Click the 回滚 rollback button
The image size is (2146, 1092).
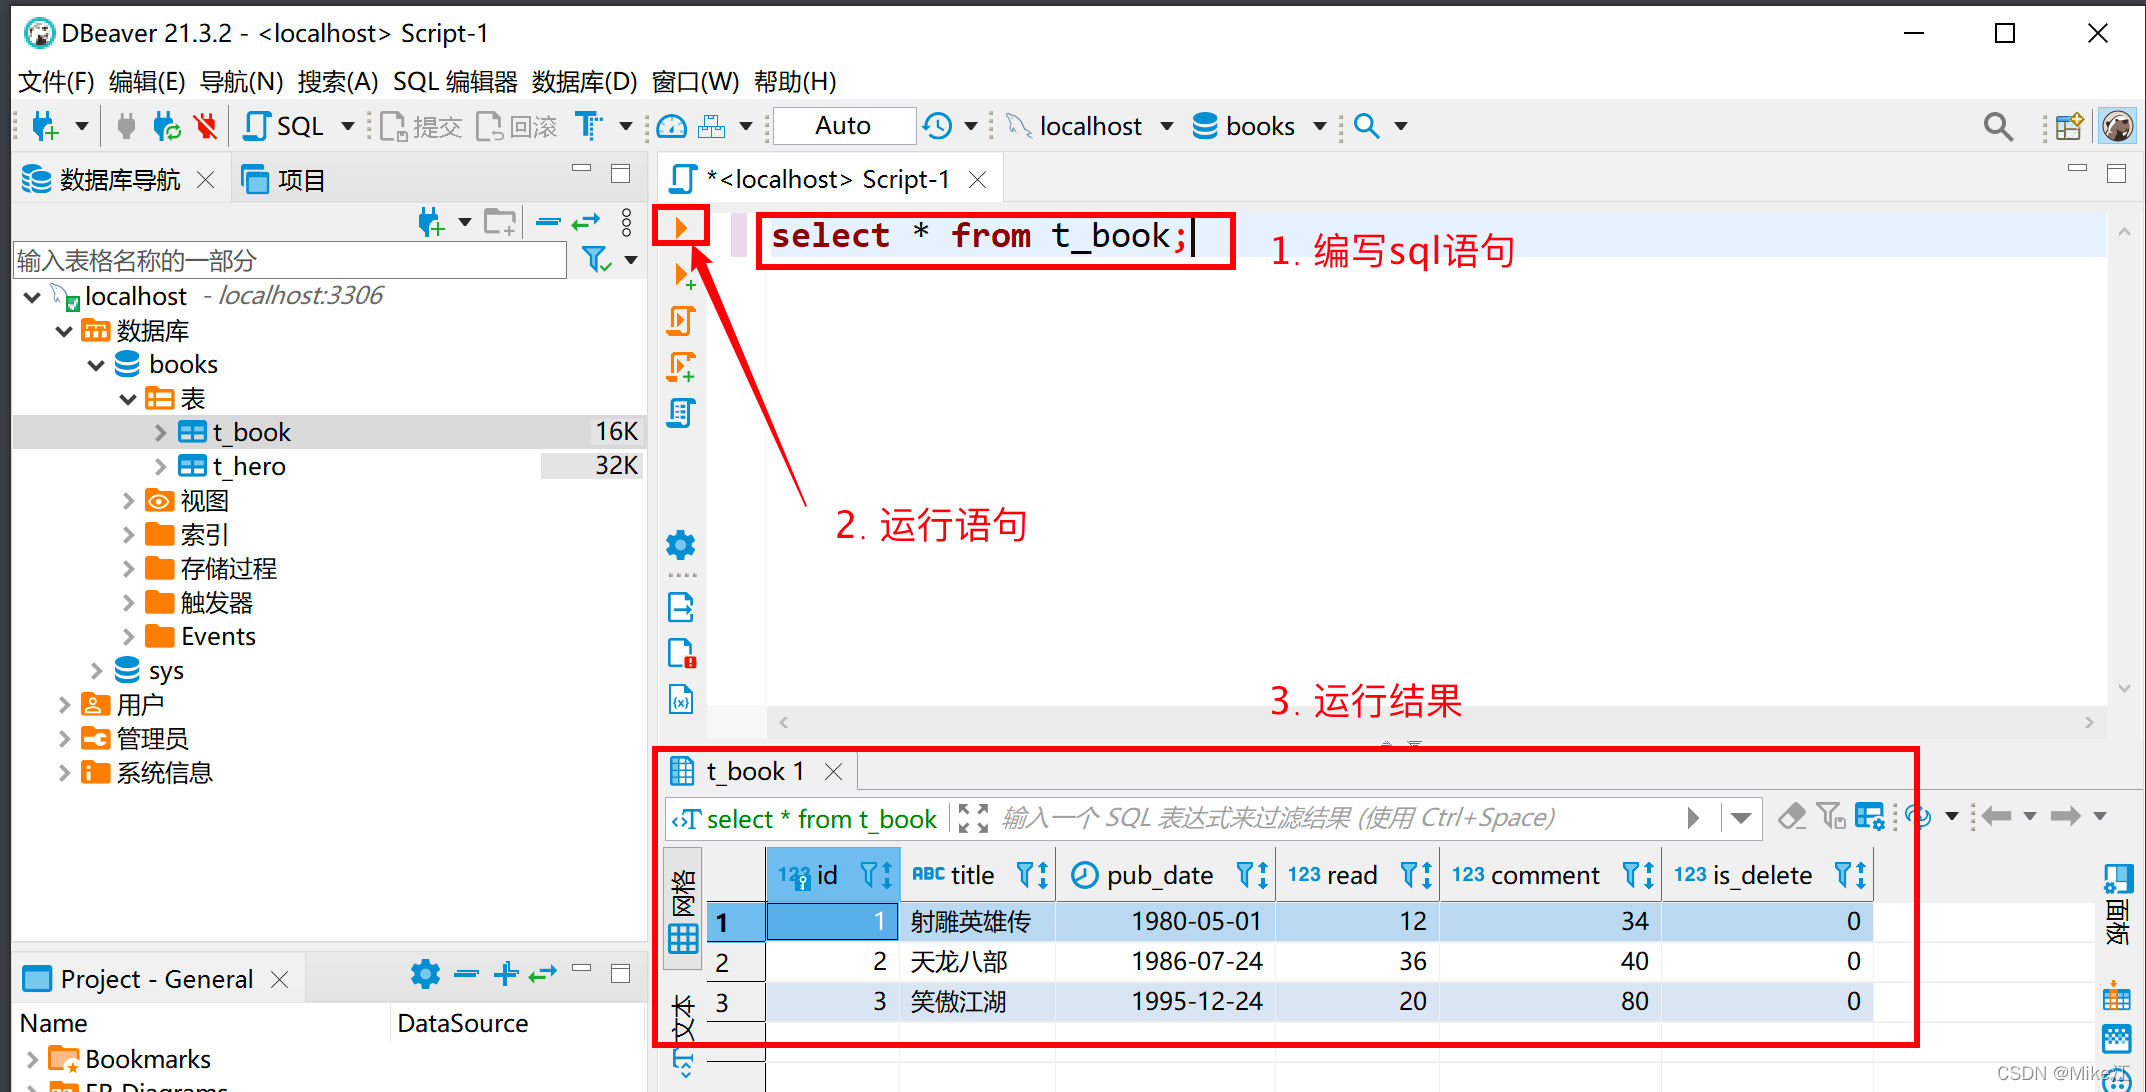tap(517, 126)
